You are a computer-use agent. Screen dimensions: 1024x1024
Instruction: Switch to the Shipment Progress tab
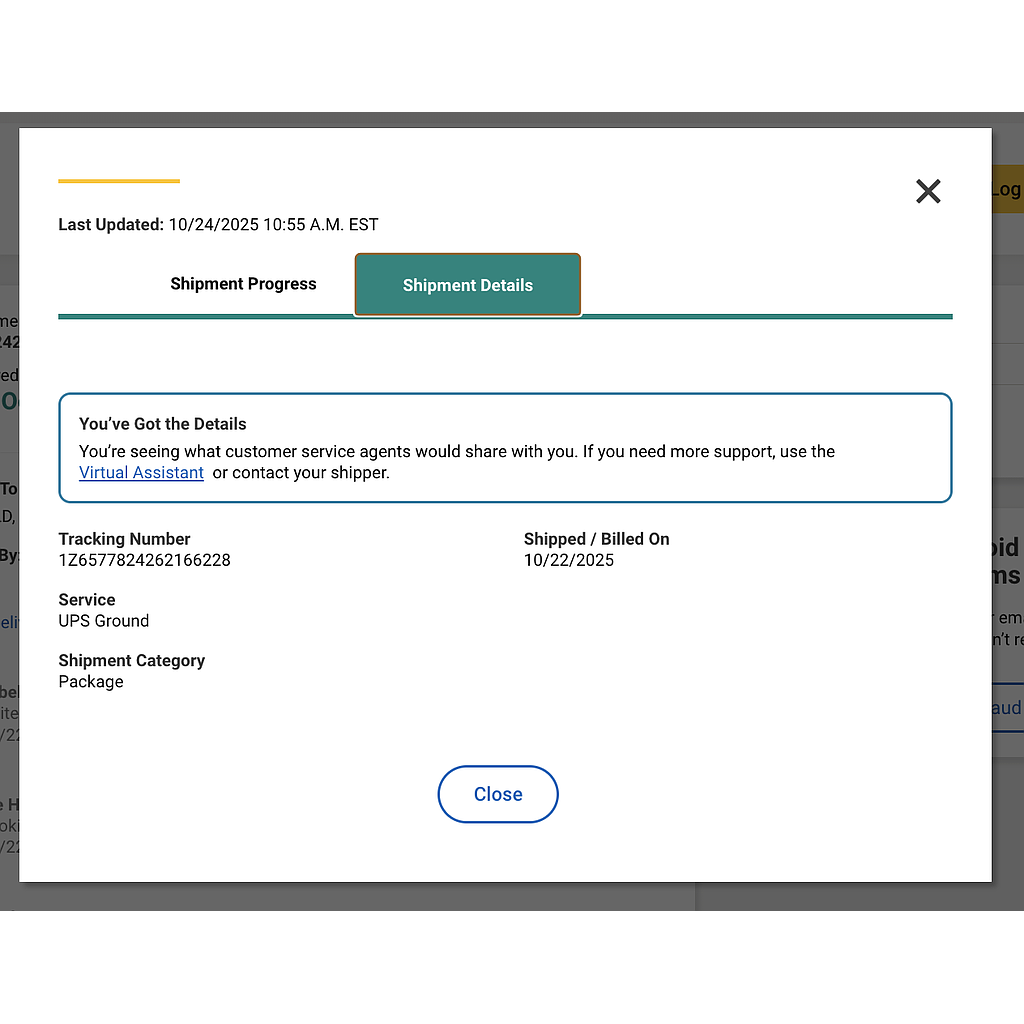(243, 284)
